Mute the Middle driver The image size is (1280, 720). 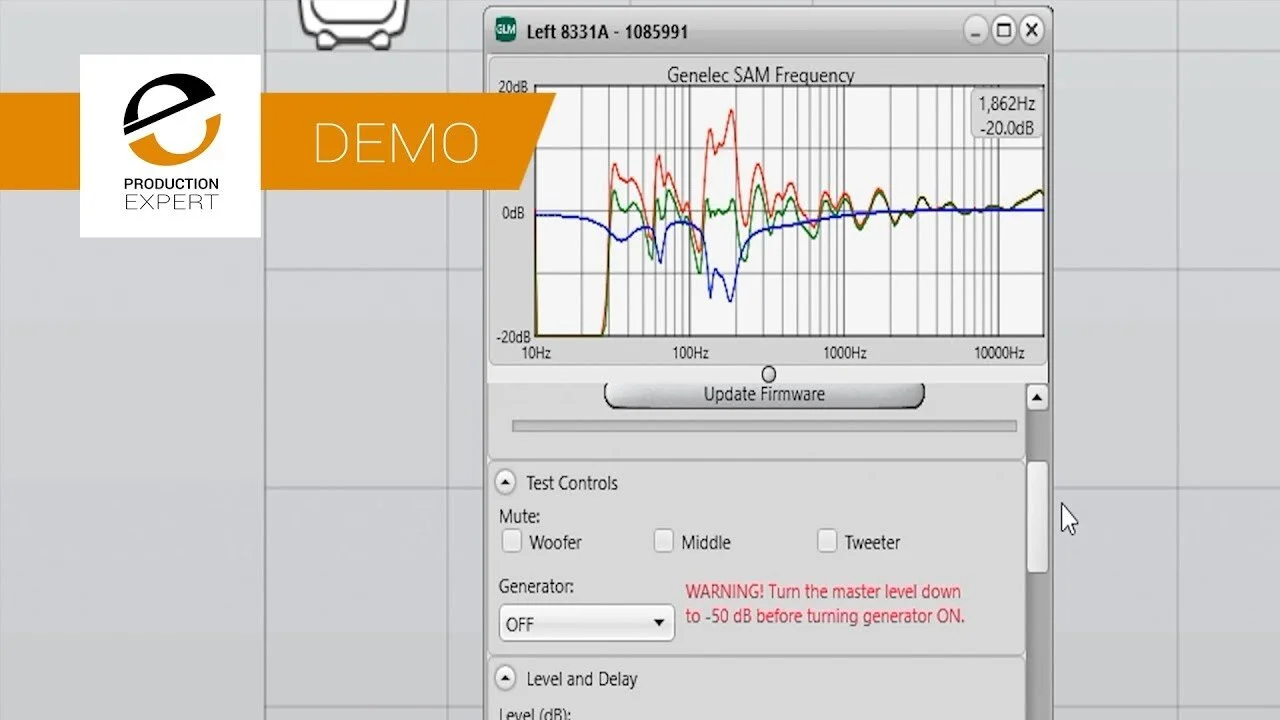[664, 542]
